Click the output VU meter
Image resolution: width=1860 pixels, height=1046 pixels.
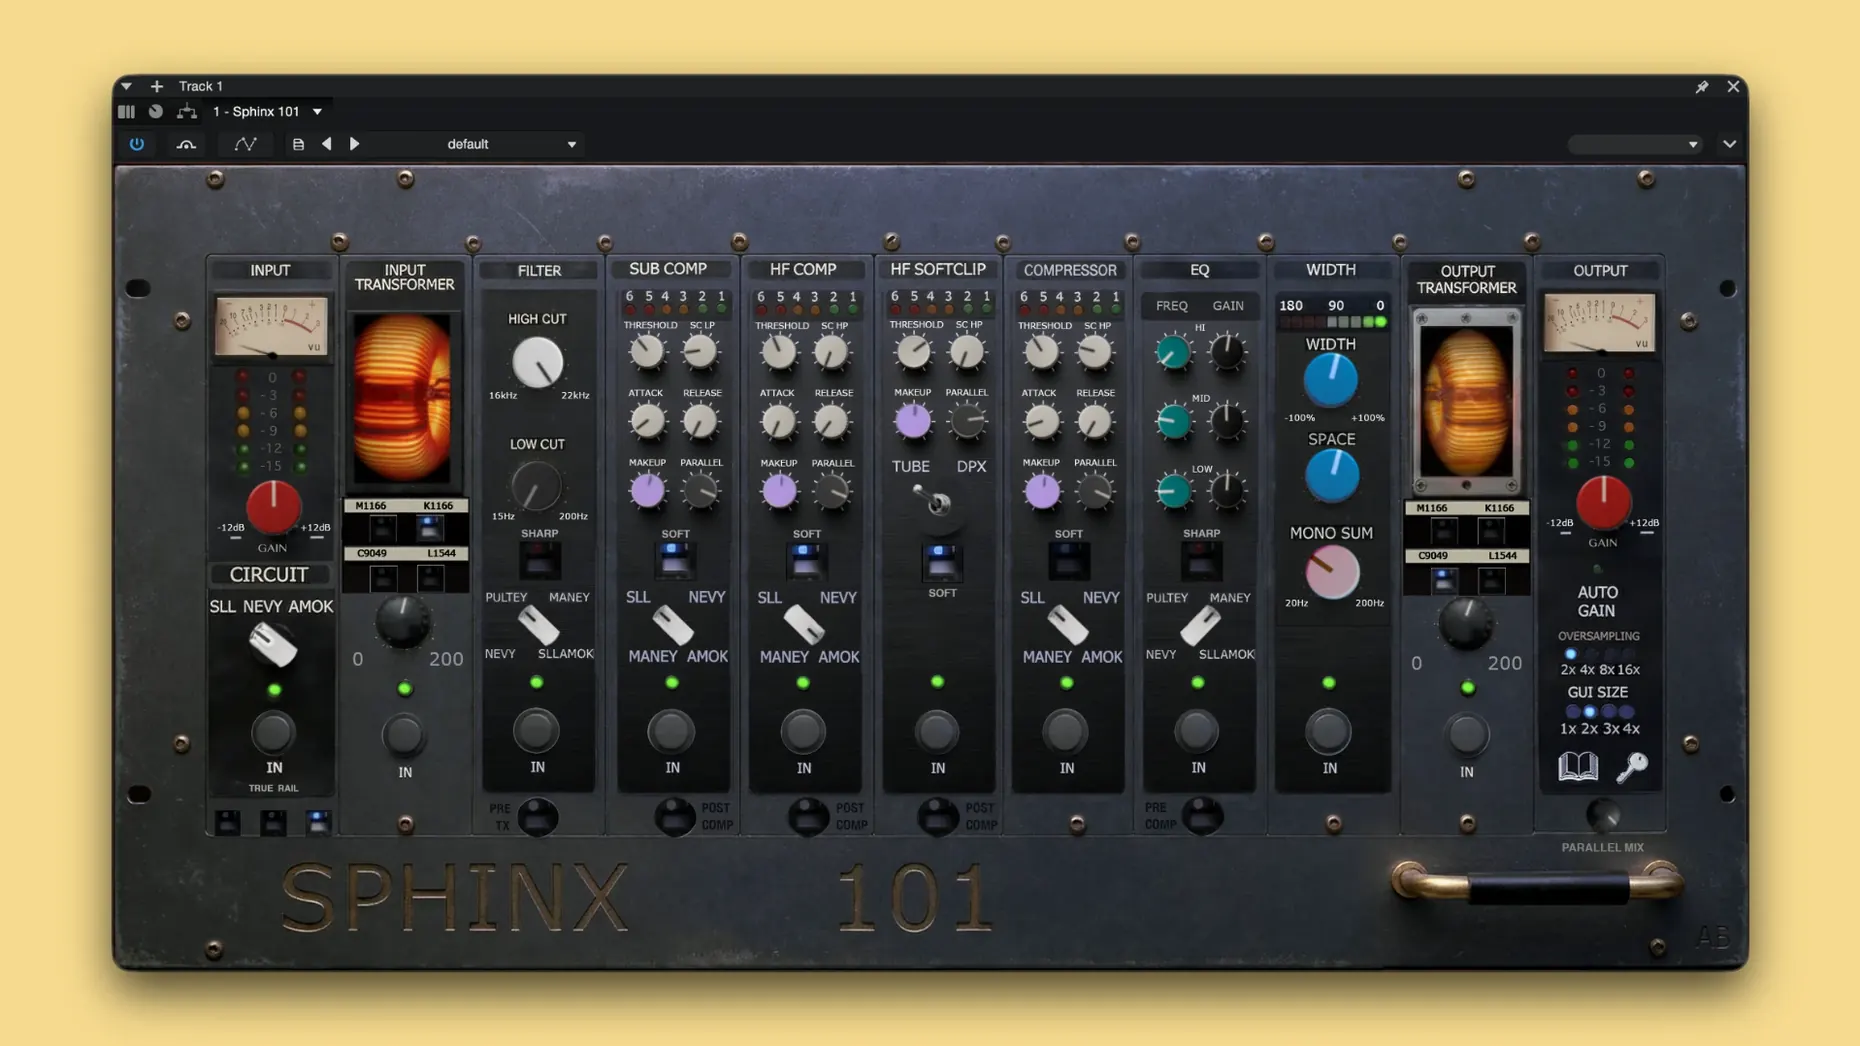(x=1599, y=323)
